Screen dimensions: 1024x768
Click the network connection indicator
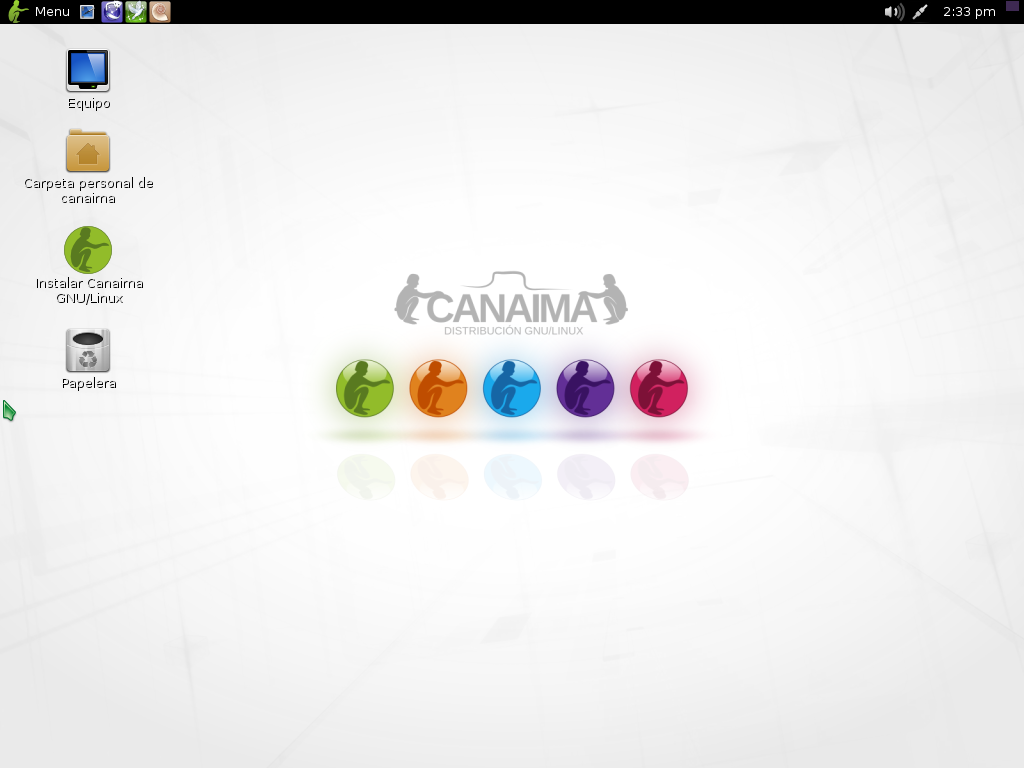[x=919, y=11]
